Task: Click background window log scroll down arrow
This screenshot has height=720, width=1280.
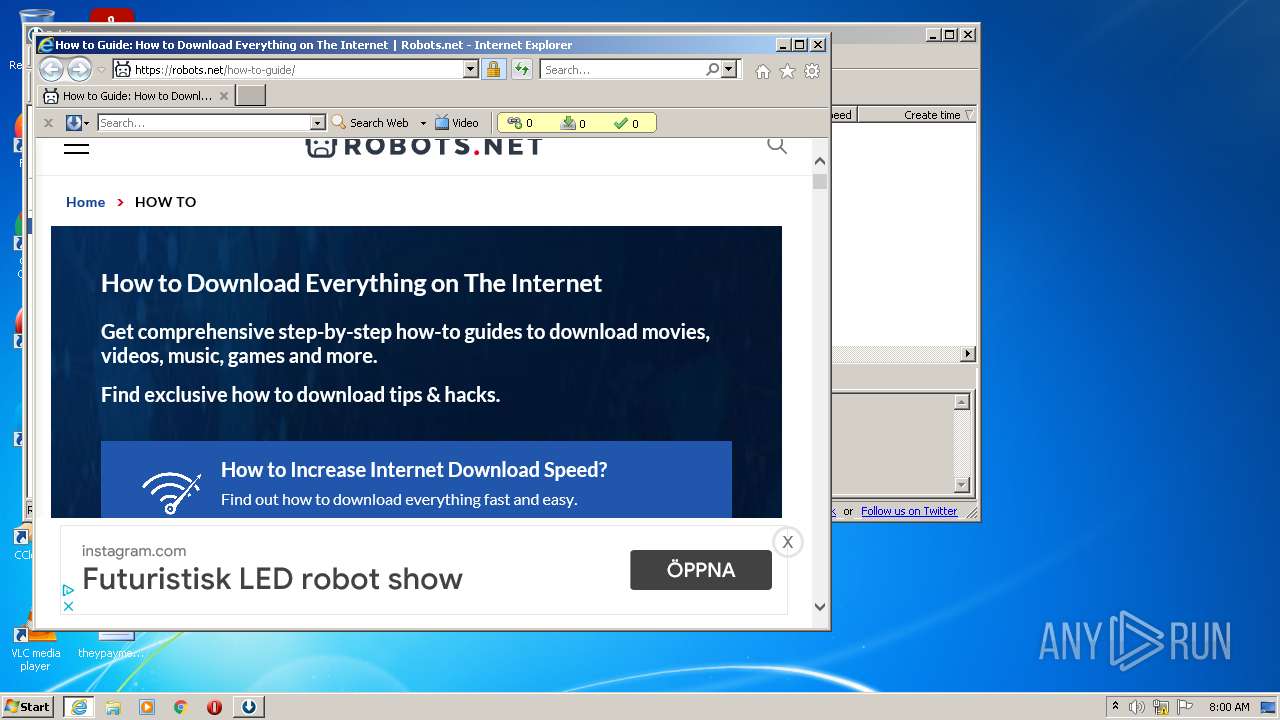Action: click(x=962, y=485)
